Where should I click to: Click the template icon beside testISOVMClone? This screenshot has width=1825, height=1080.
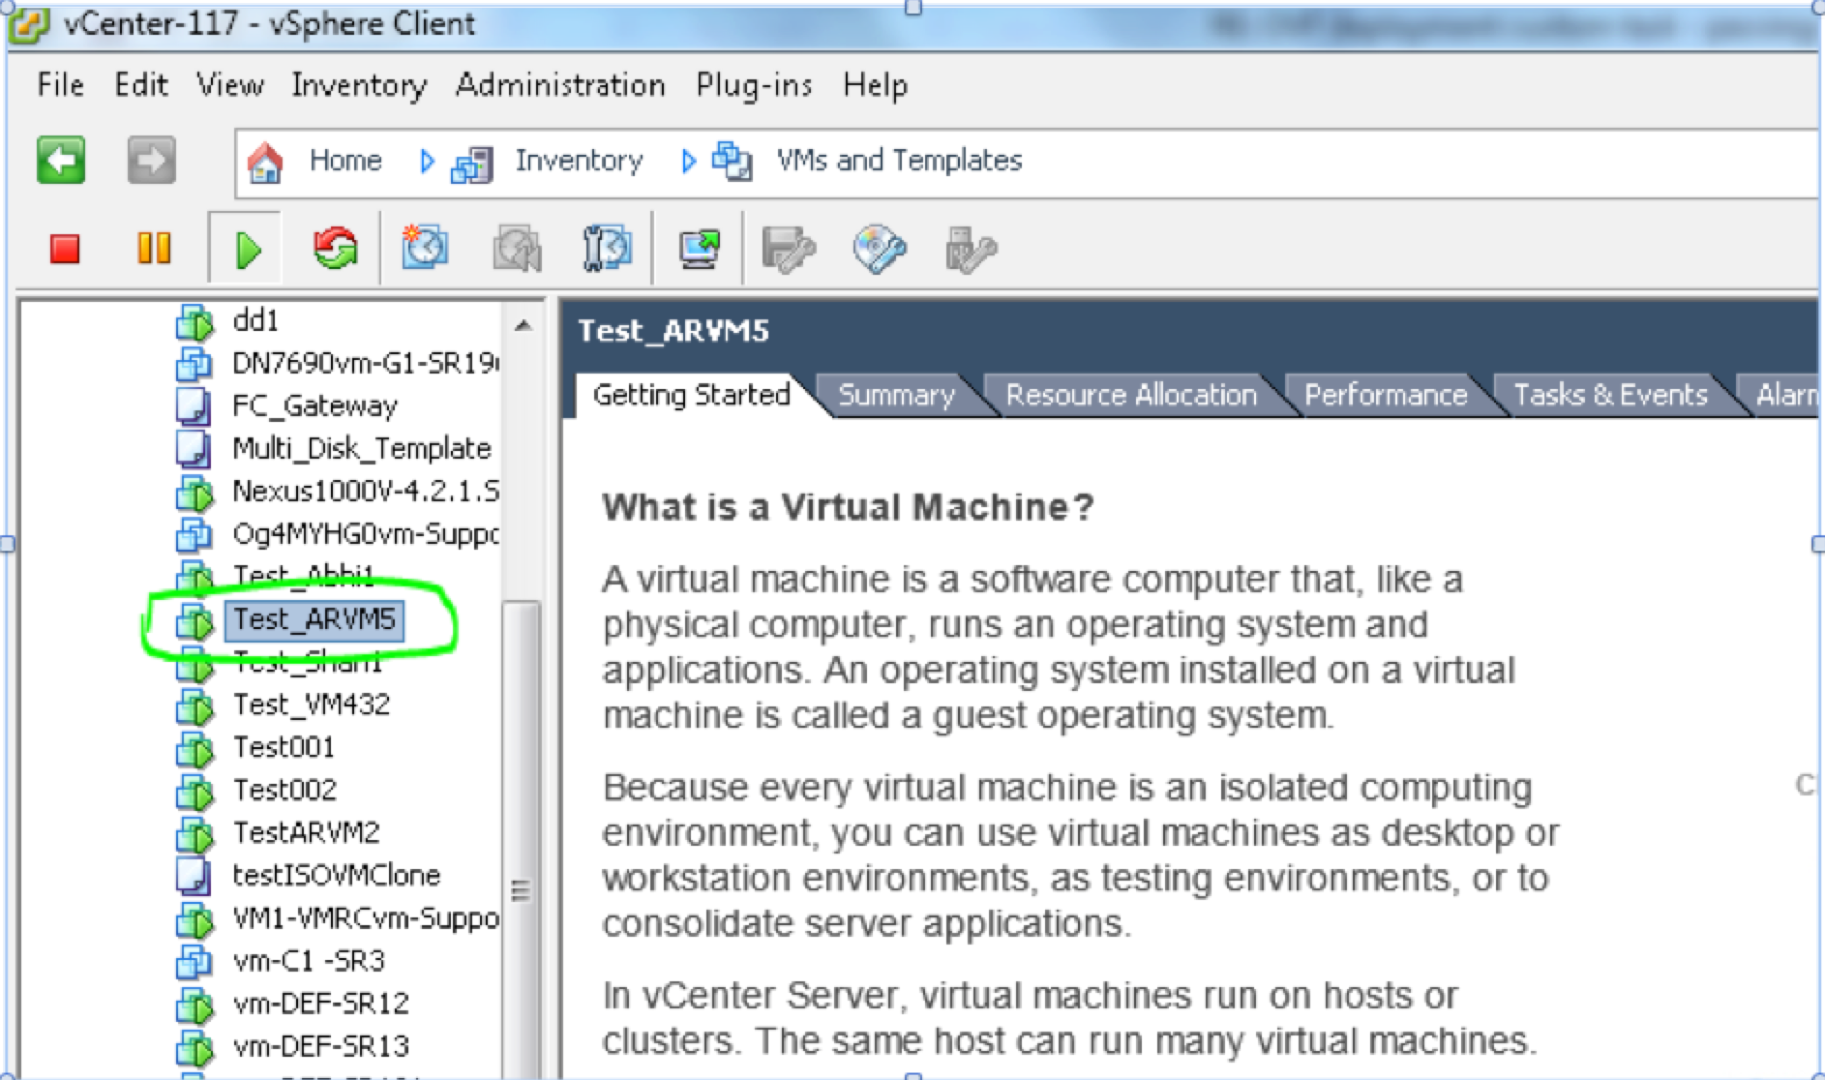193,876
